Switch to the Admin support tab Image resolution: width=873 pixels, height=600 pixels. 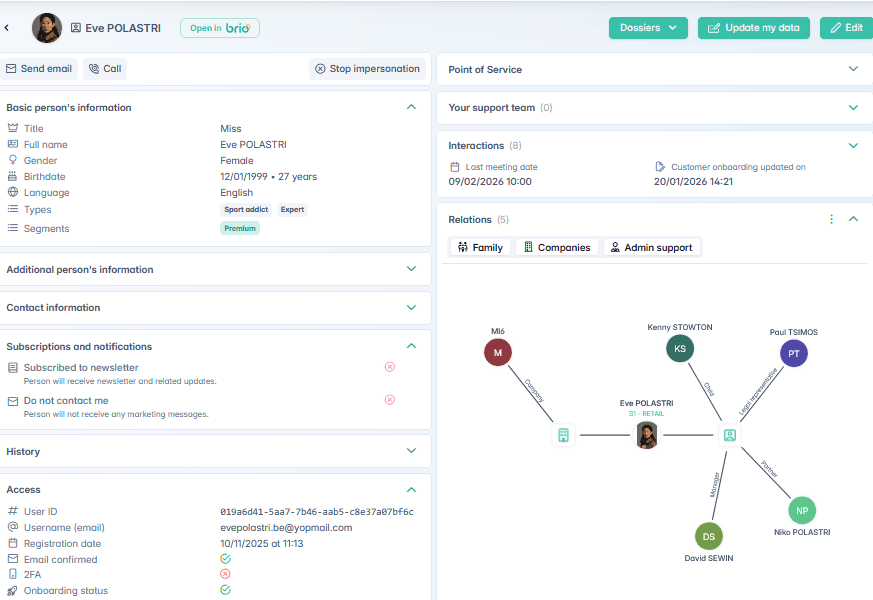[x=651, y=247]
